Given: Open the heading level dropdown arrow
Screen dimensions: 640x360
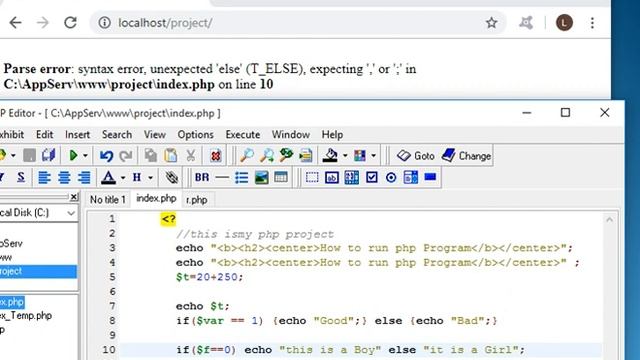Looking at the screenshot, I should (151, 178).
